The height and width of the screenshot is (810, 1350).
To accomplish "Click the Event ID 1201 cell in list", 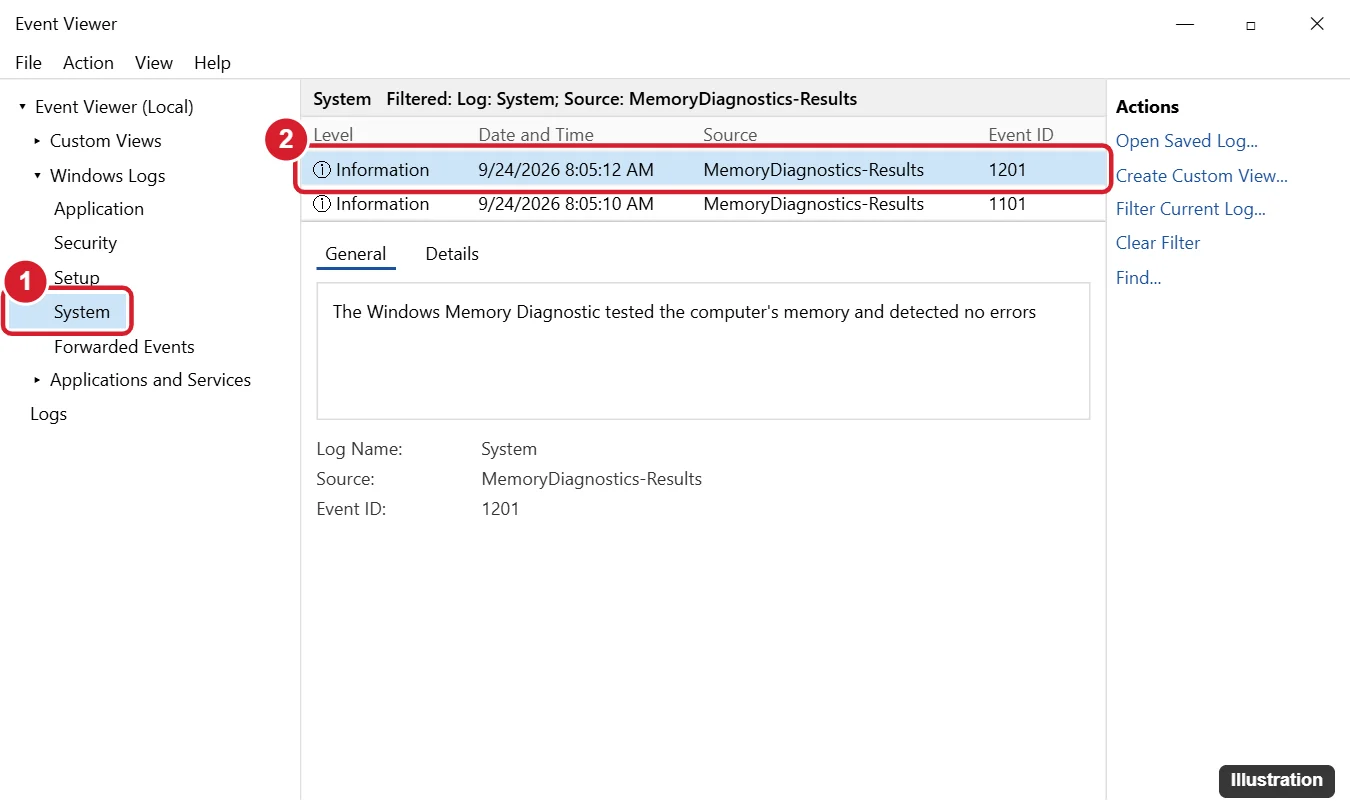I will [1007, 170].
